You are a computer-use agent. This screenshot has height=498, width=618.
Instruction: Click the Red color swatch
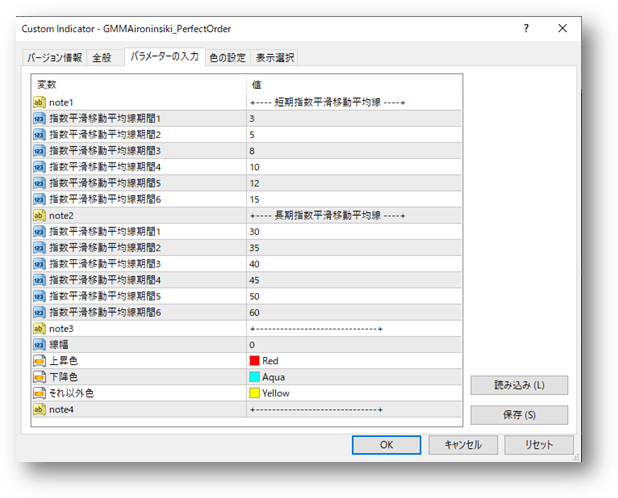(255, 361)
